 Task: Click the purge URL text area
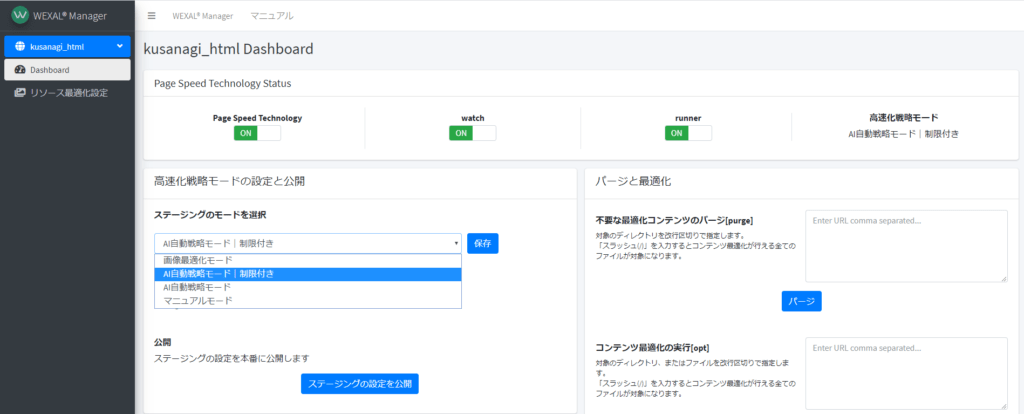906,246
